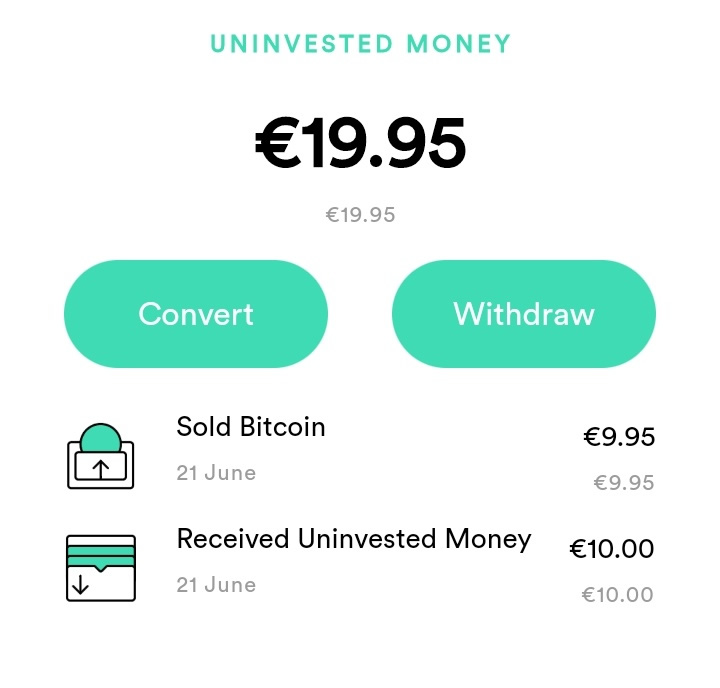Tap the large €19.95 balance amount

[x=360, y=143]
